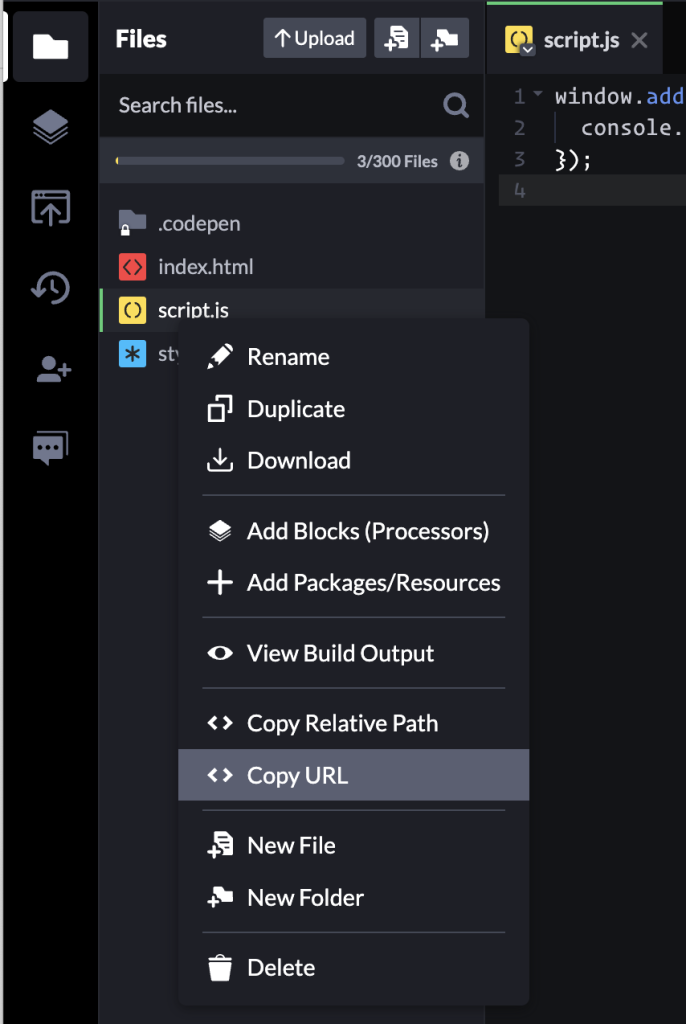Close the script.js editor tab
This screenshot has height=1024, width=686.
pos(640,40)
